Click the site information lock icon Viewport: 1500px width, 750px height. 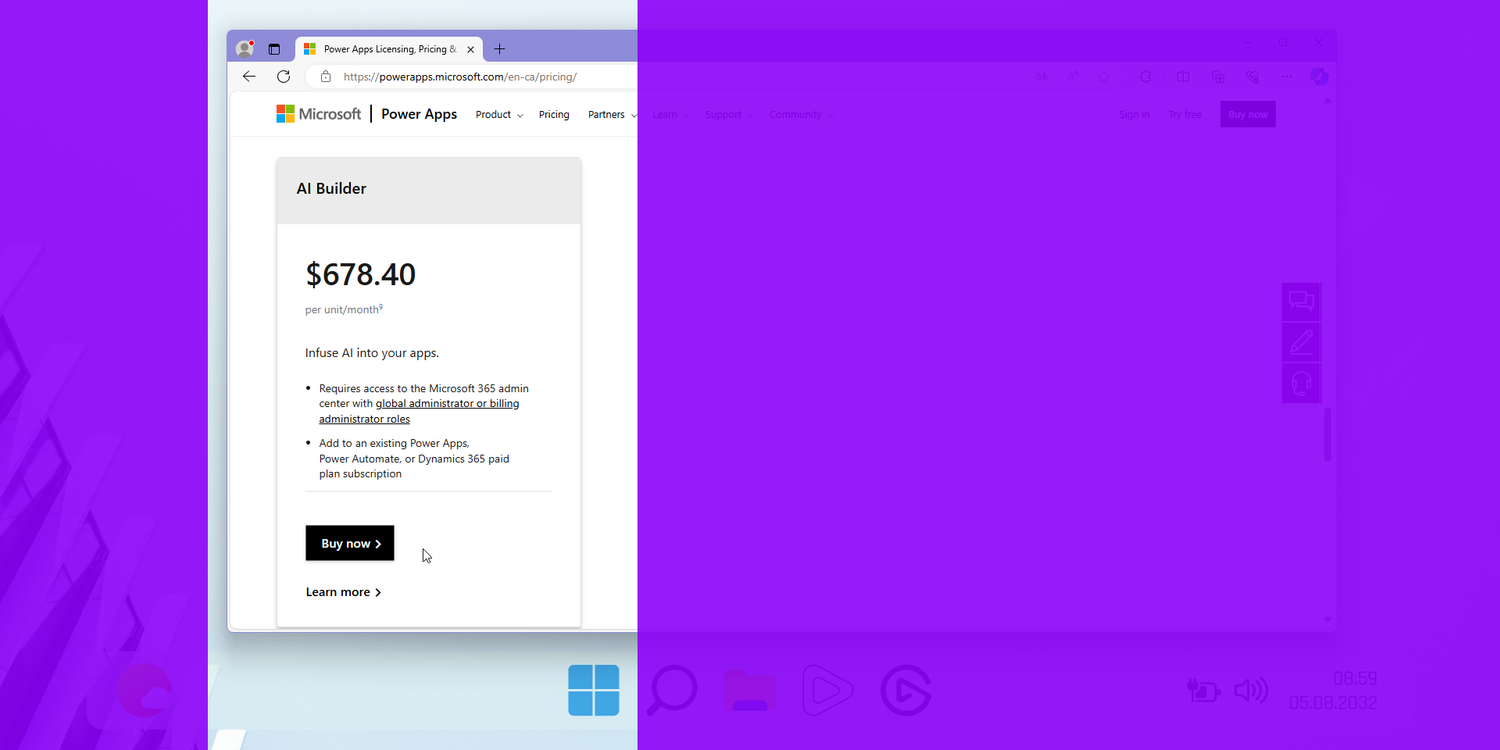(325, 77)
